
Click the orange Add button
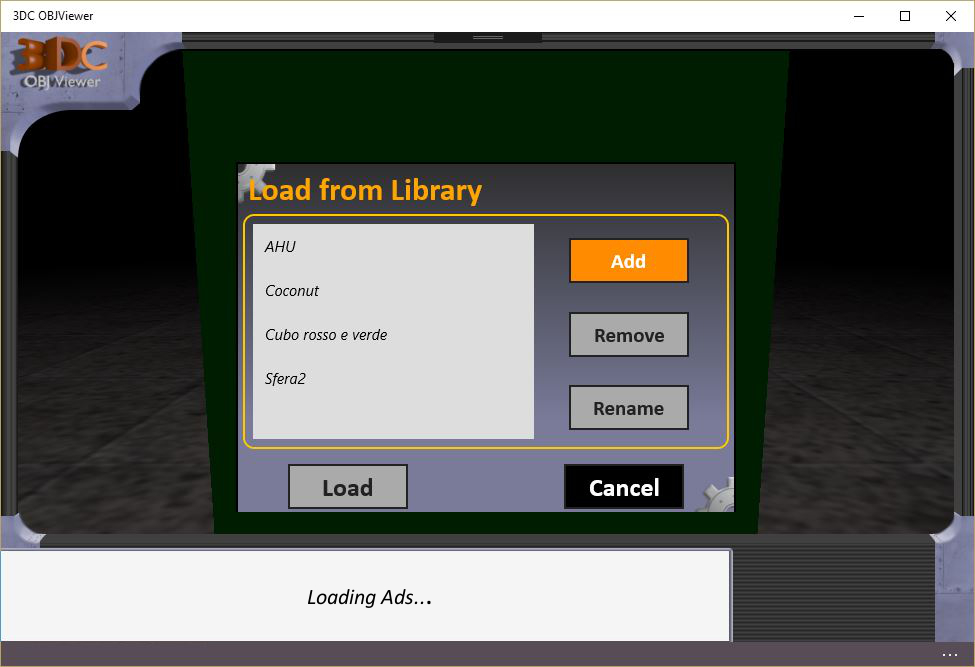[x=628, y=261]
